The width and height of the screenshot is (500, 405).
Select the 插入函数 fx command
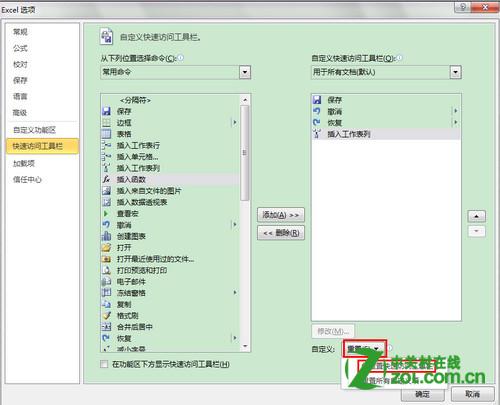coord(170,179)
